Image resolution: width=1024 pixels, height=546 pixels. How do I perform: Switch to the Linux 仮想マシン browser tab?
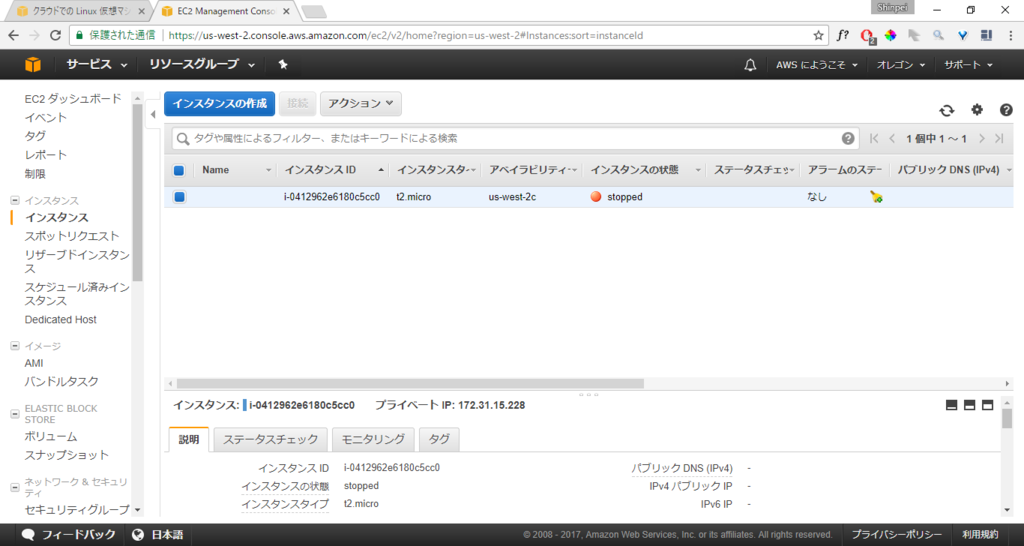tap(79, 11)
